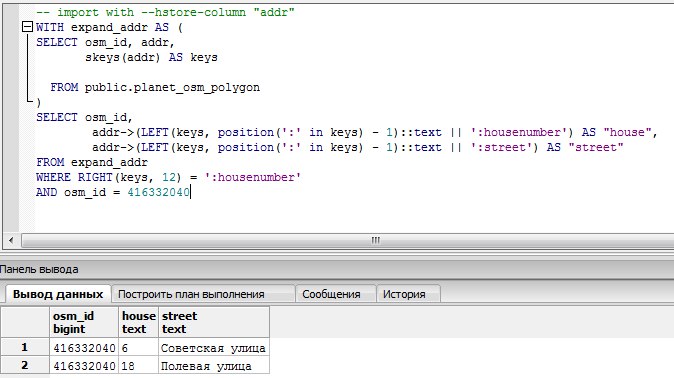Screen dimensions: 674x378
Task: Click osm_id cell in row 1
Action: click(84, 347)
